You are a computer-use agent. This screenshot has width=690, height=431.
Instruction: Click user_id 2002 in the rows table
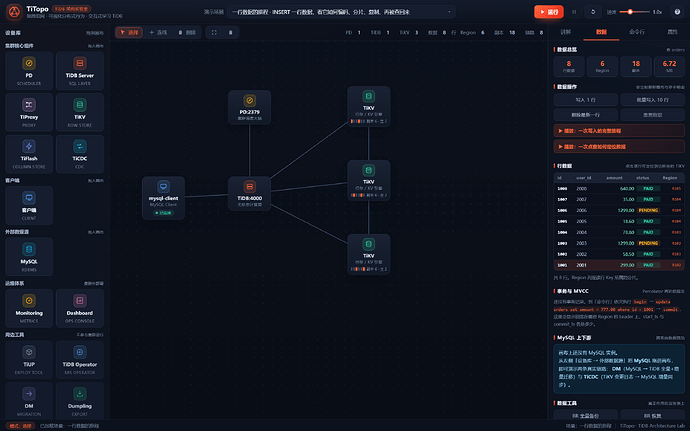(581, 254)
